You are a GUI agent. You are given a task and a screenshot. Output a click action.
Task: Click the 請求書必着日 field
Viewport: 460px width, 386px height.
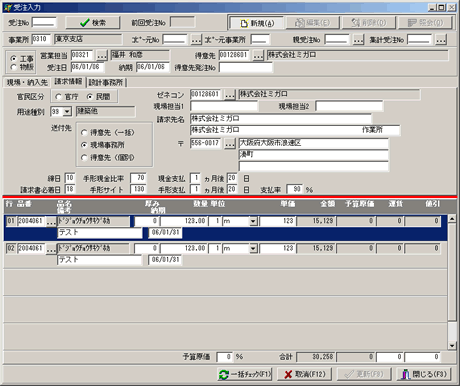(70, 189)
